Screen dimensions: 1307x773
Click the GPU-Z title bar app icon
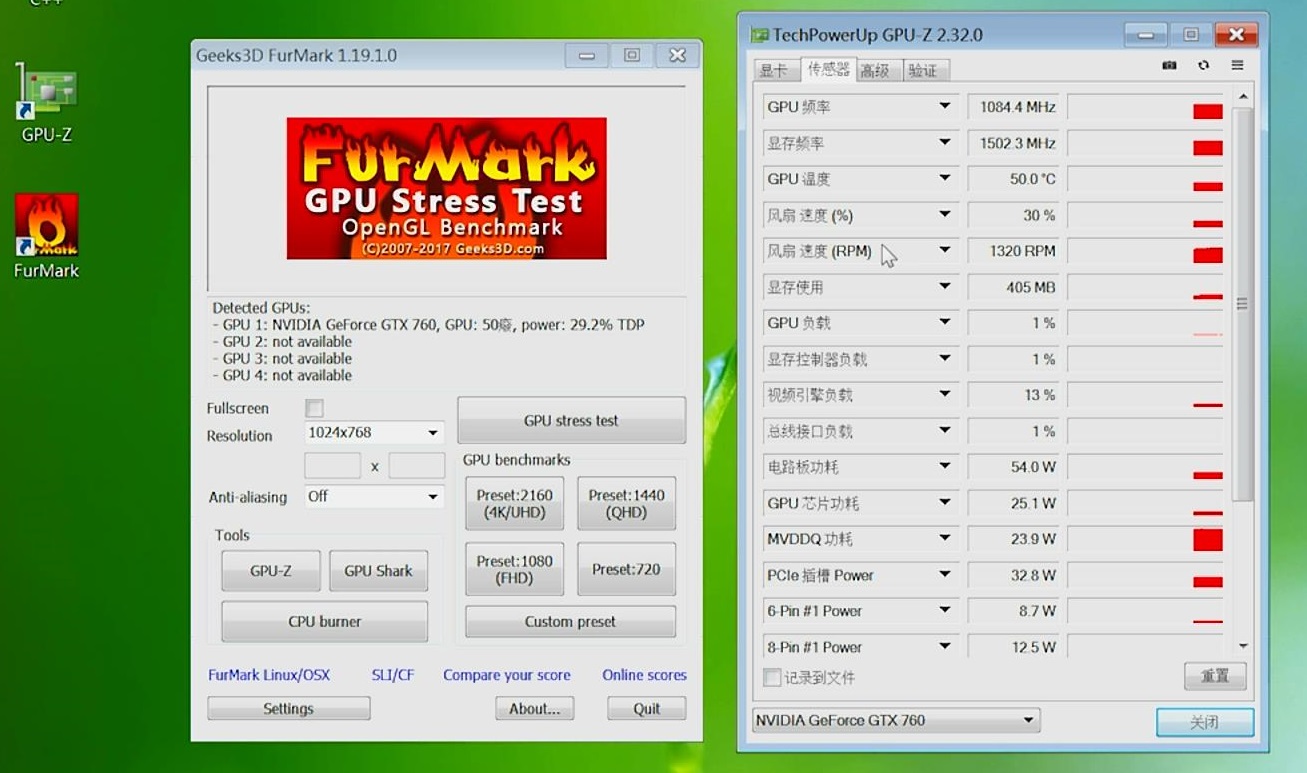tap(760, 36)
